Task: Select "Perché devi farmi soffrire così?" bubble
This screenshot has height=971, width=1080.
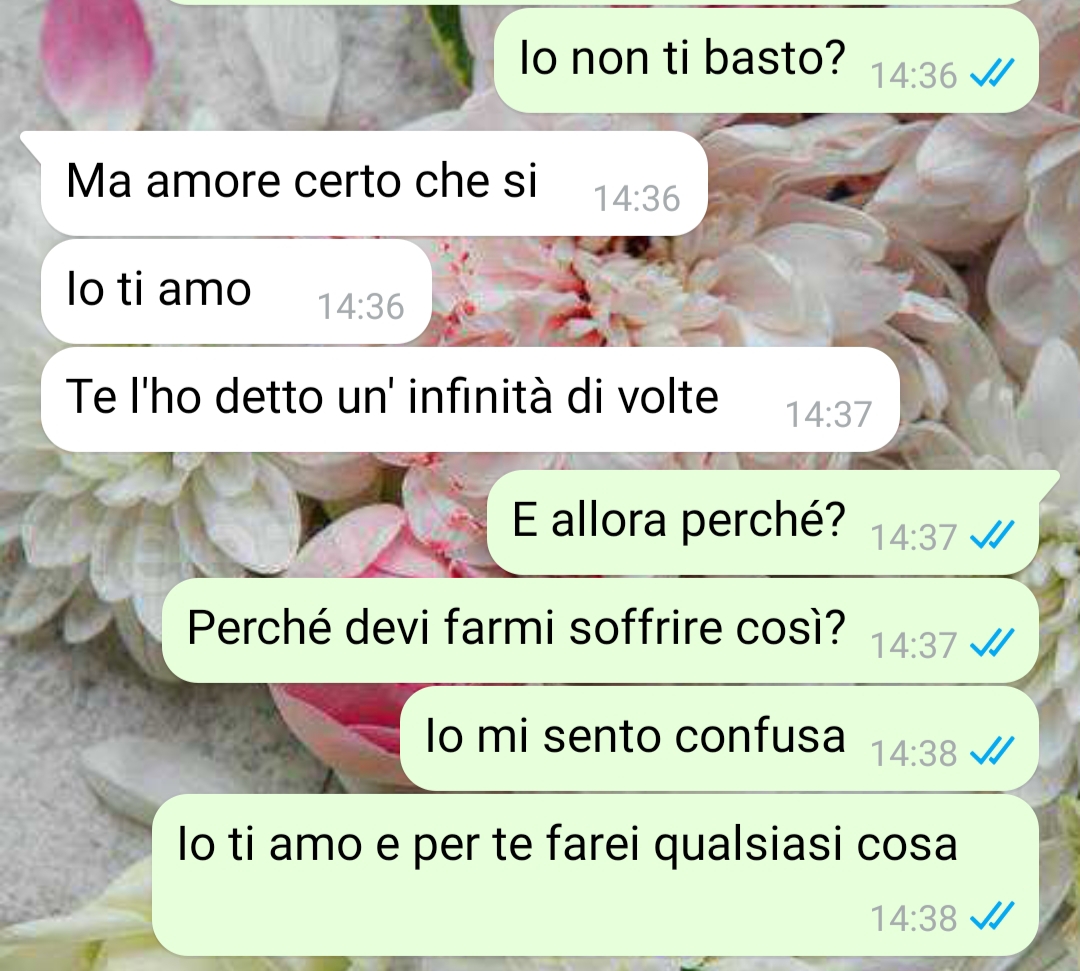Action: pos(600,631)
